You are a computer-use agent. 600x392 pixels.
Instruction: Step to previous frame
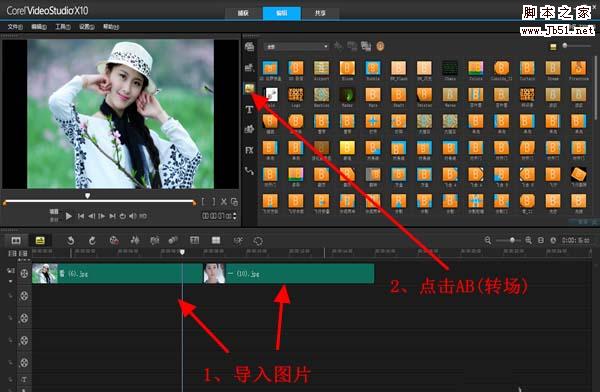[91, 216]
